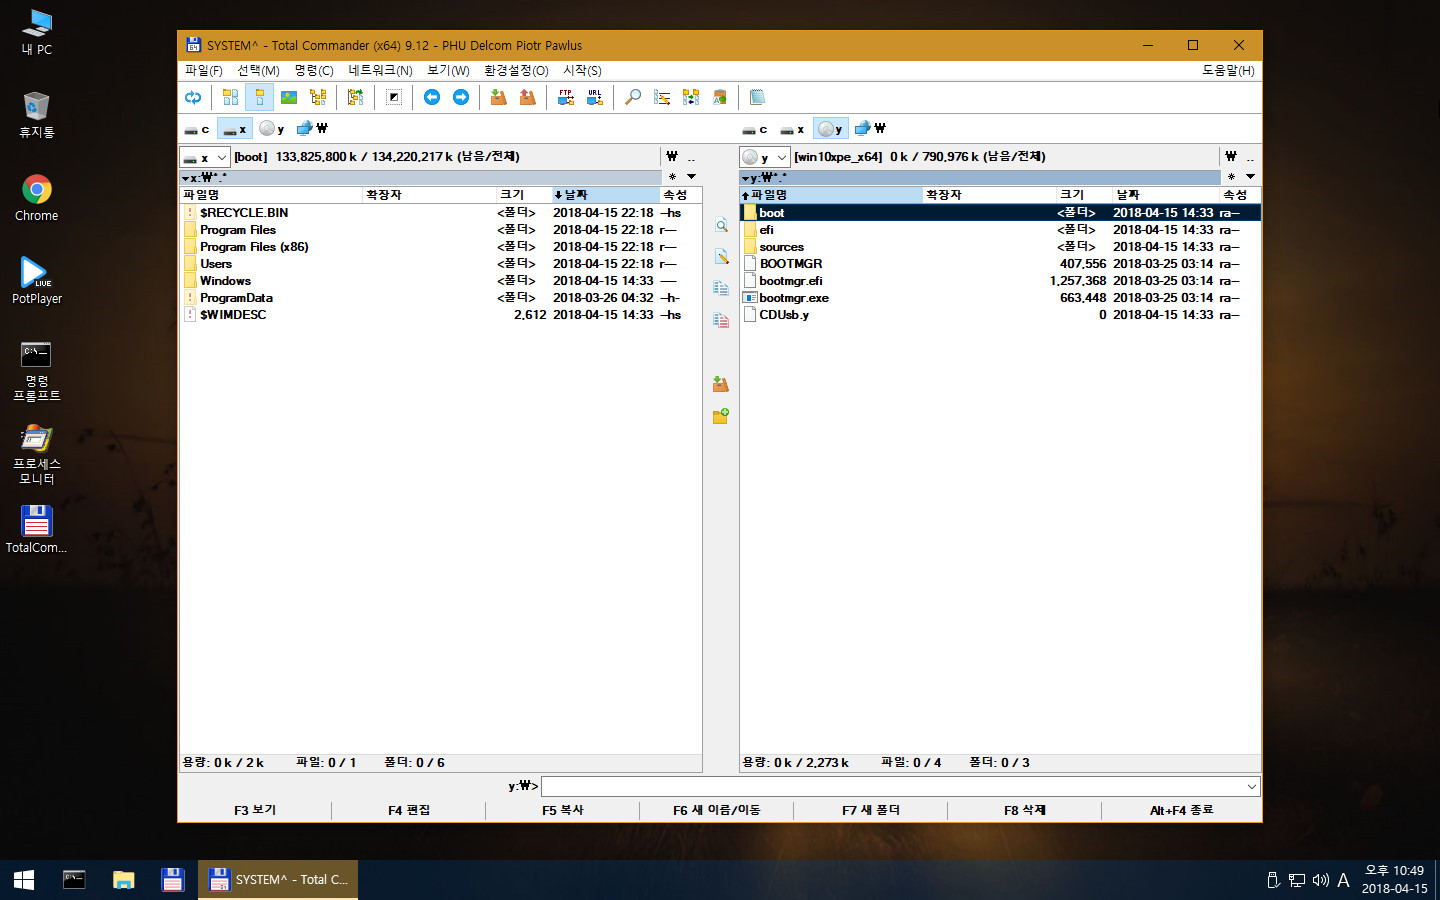Switch to brief file view icon
This screenshot has height=900, width=1440.
coord(230,97)
